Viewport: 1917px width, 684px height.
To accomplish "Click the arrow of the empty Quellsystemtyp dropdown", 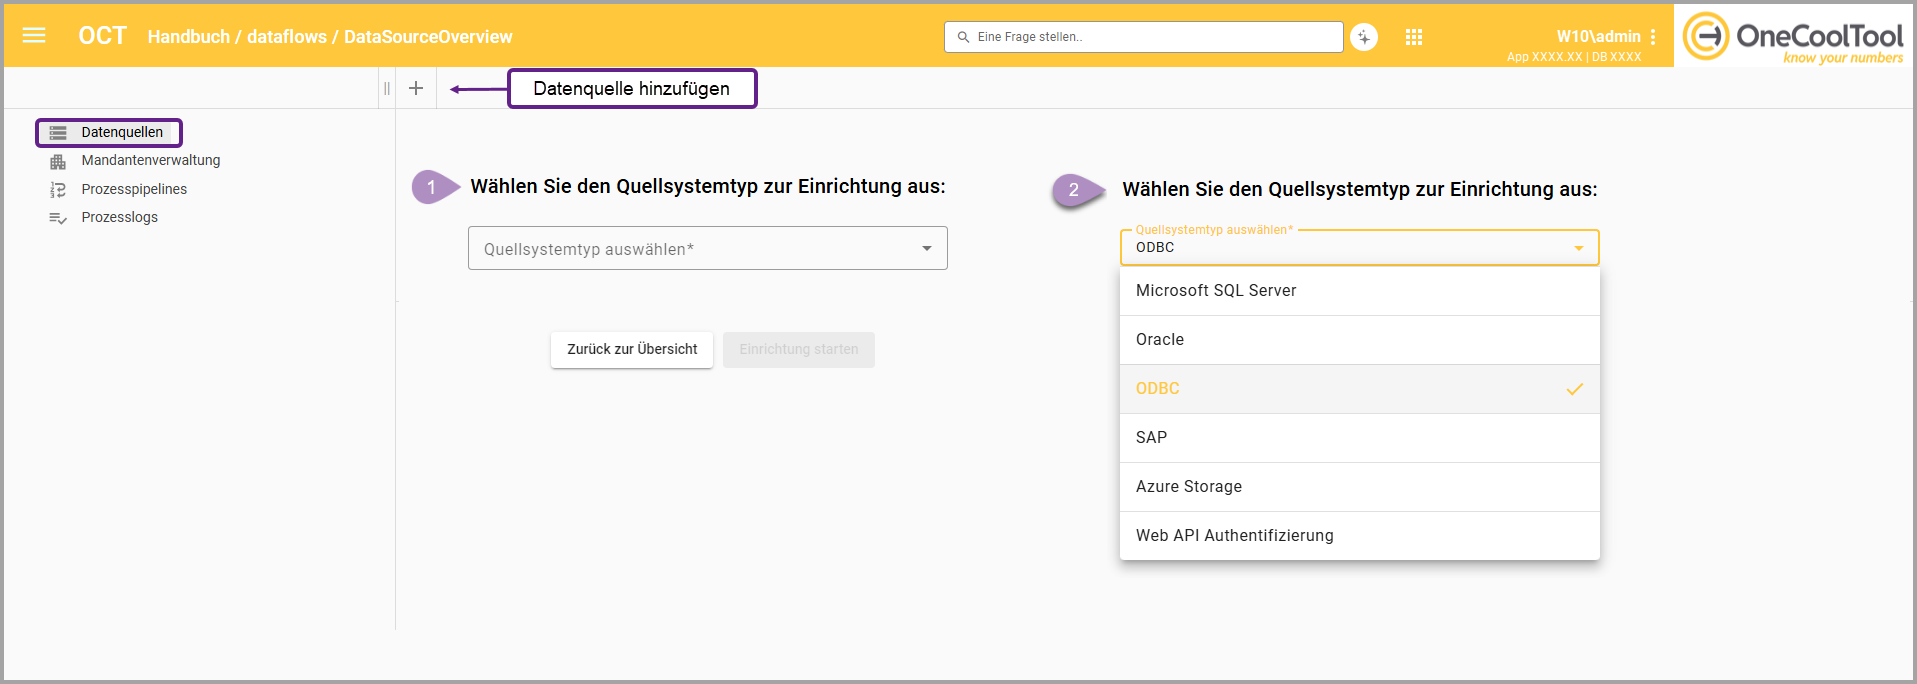I will pyautogui.click(x=927, y=248).
